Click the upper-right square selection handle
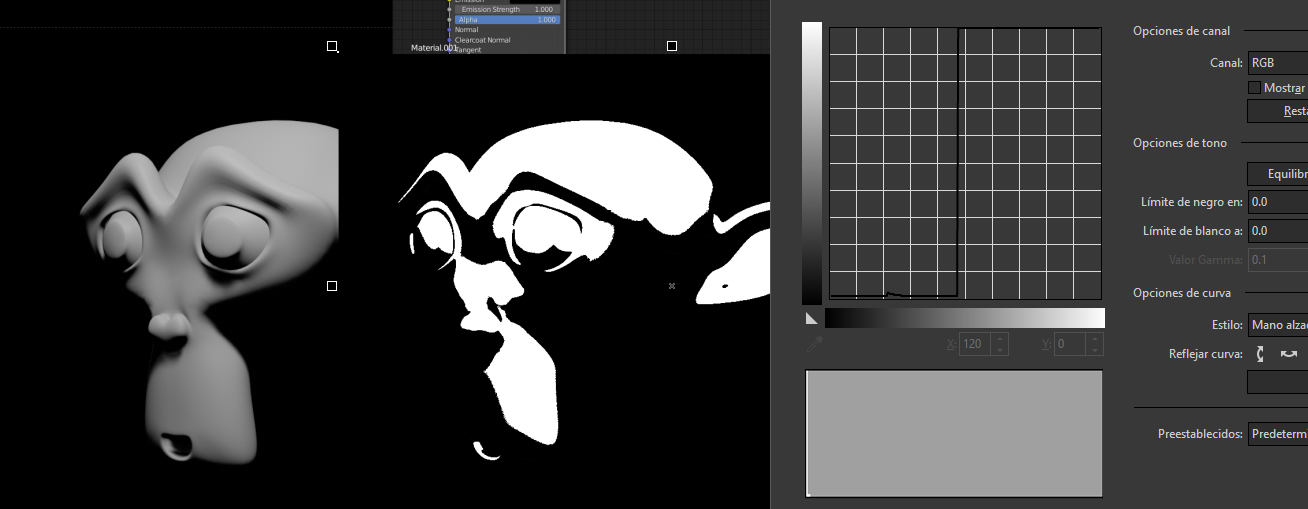The height and width of the screenshot is (509, 1308). [x=672, y=46]
